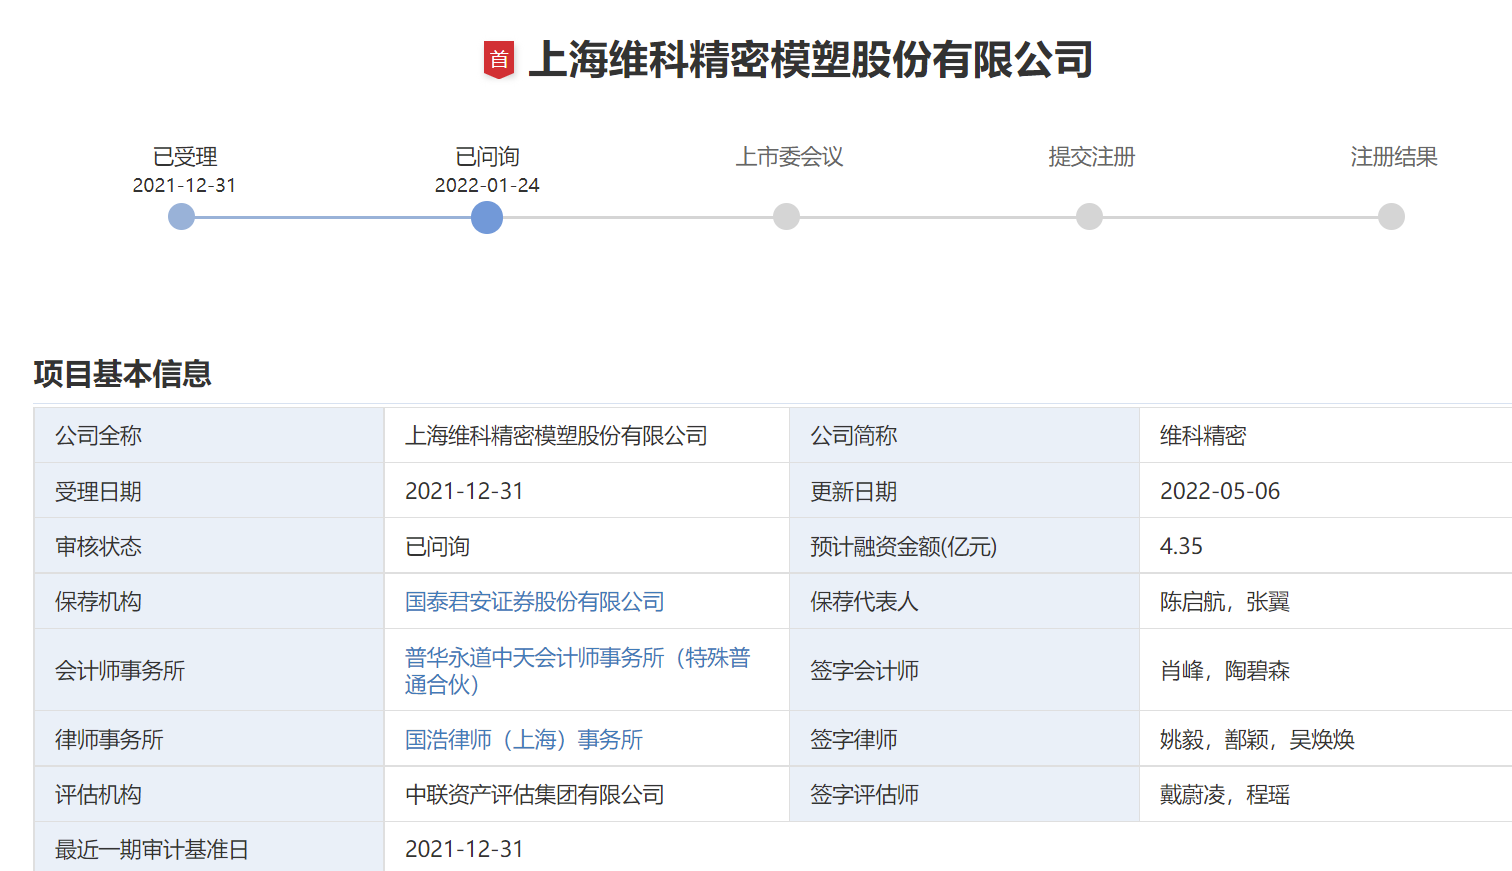Click the 注册结果 stage label
This screenshot has width=1512, height=871.
(x=1393, y=157)
